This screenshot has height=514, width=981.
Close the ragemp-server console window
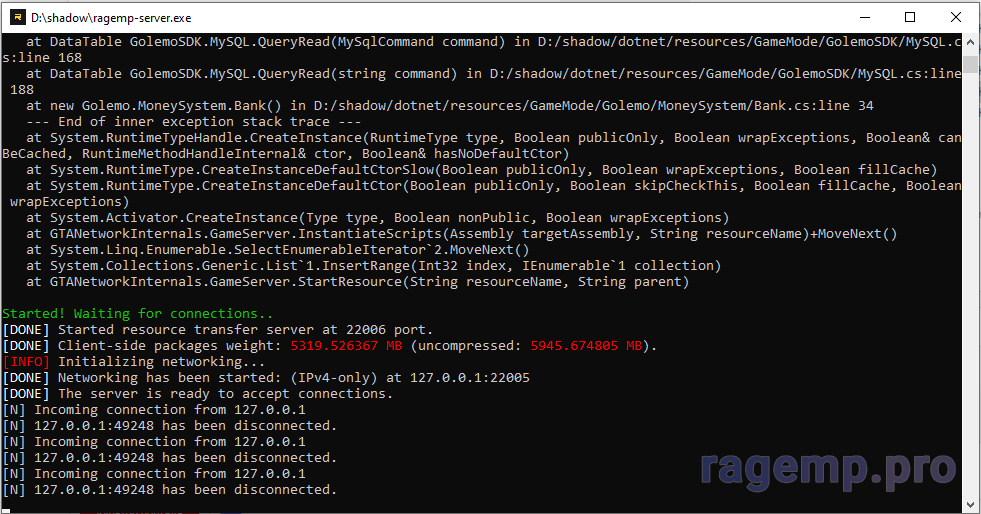click(x=955, y=17)
